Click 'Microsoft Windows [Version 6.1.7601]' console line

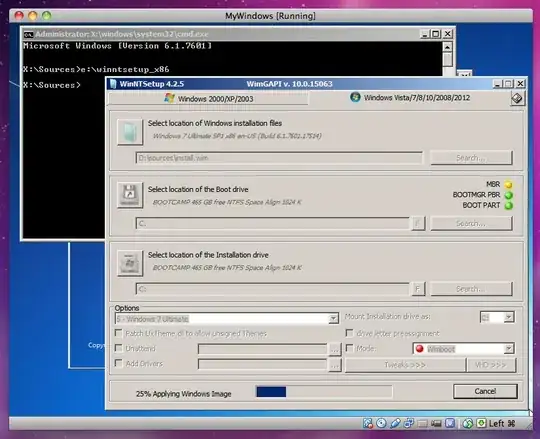click(117, 46)
